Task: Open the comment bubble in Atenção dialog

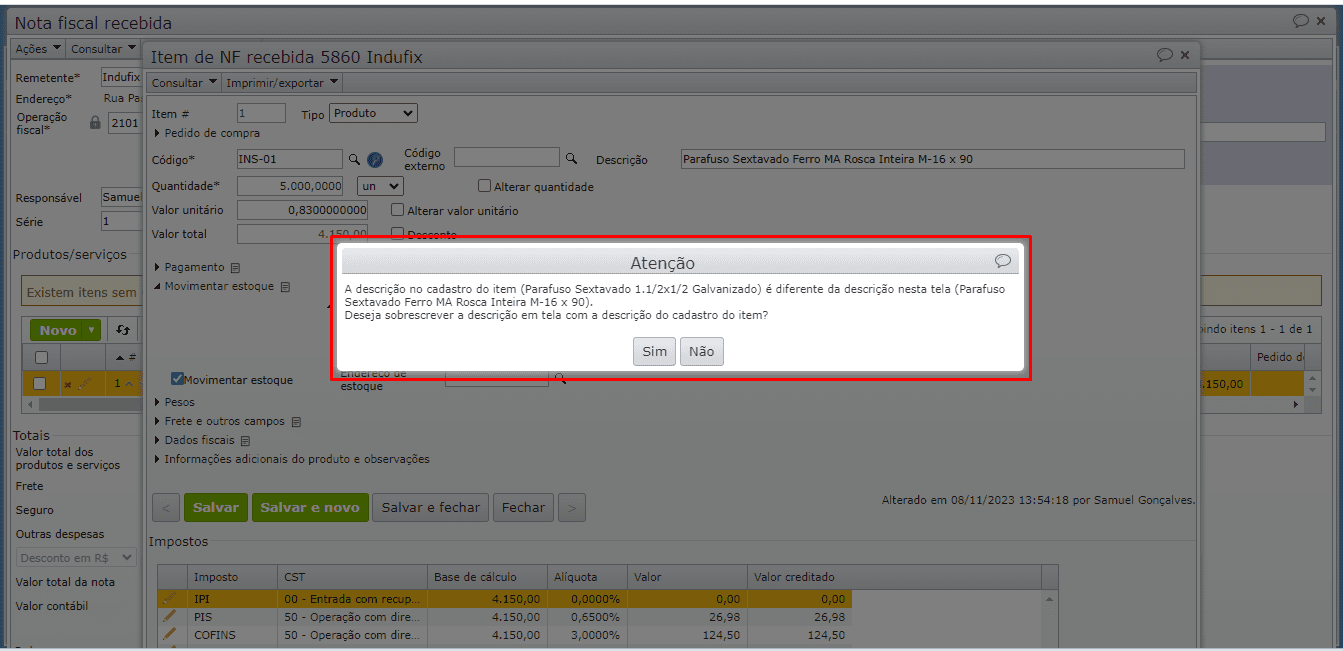Action: coord(1003,261)
